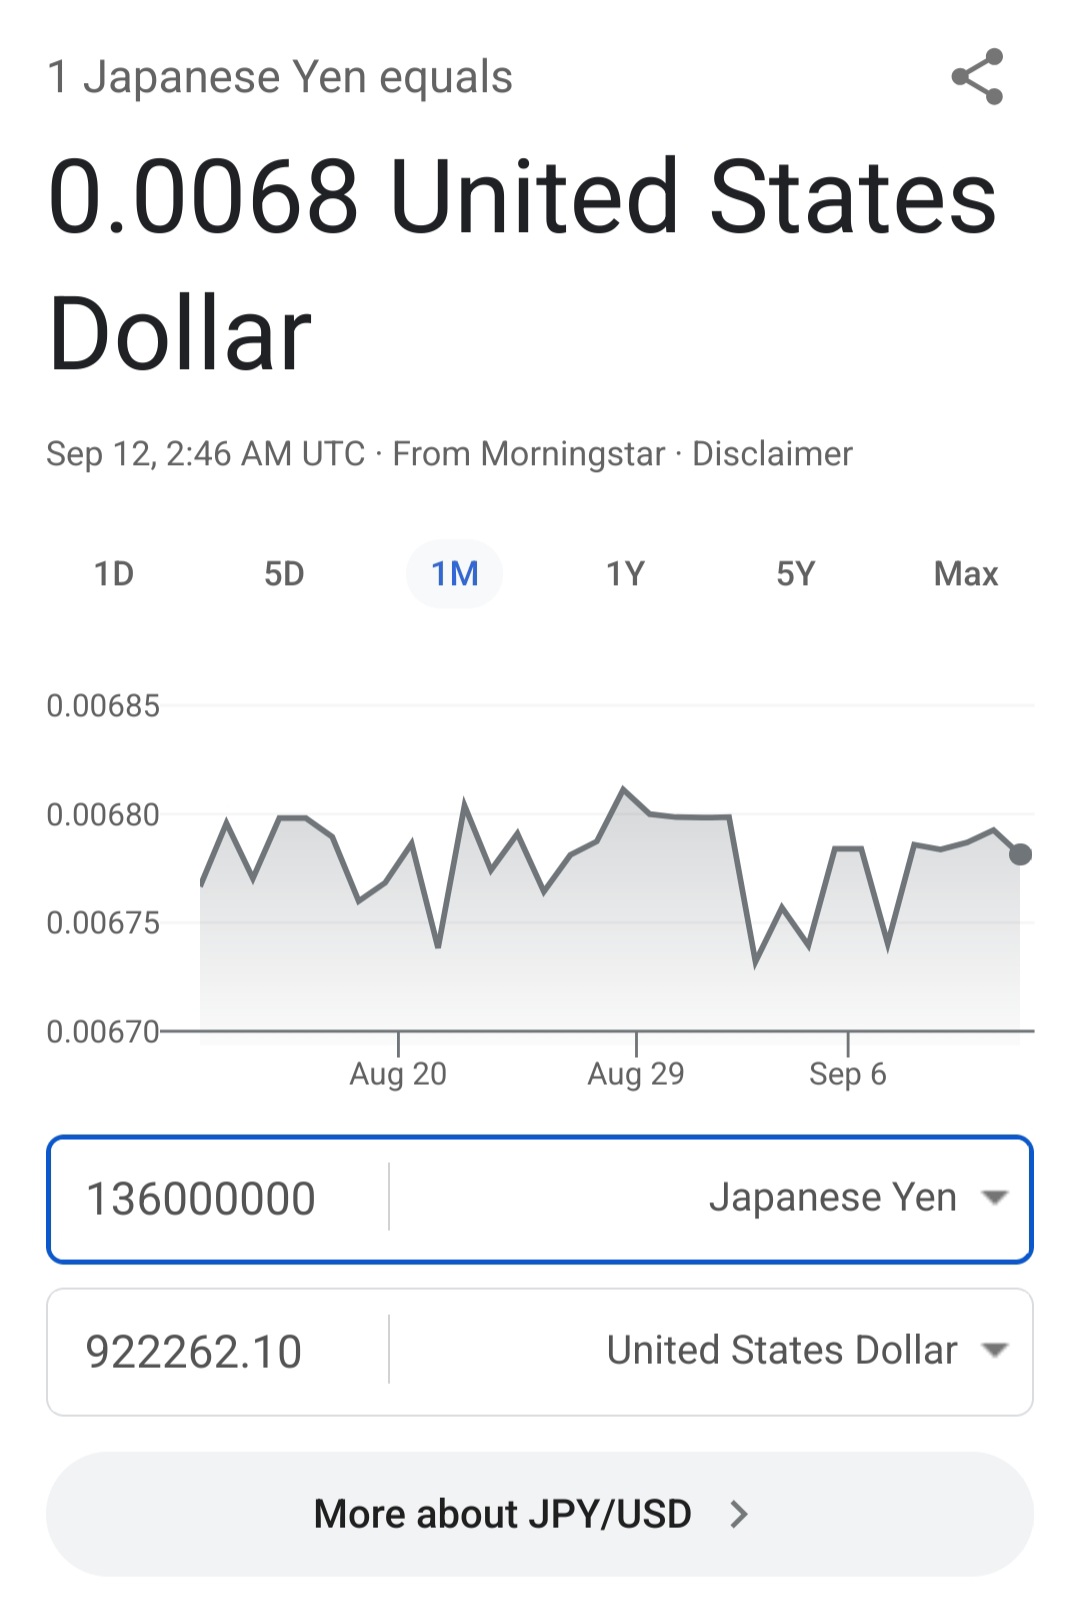Open More about JPY/USD
The width and height of the screenshot is (1080, 1621).
[540, 1514]
